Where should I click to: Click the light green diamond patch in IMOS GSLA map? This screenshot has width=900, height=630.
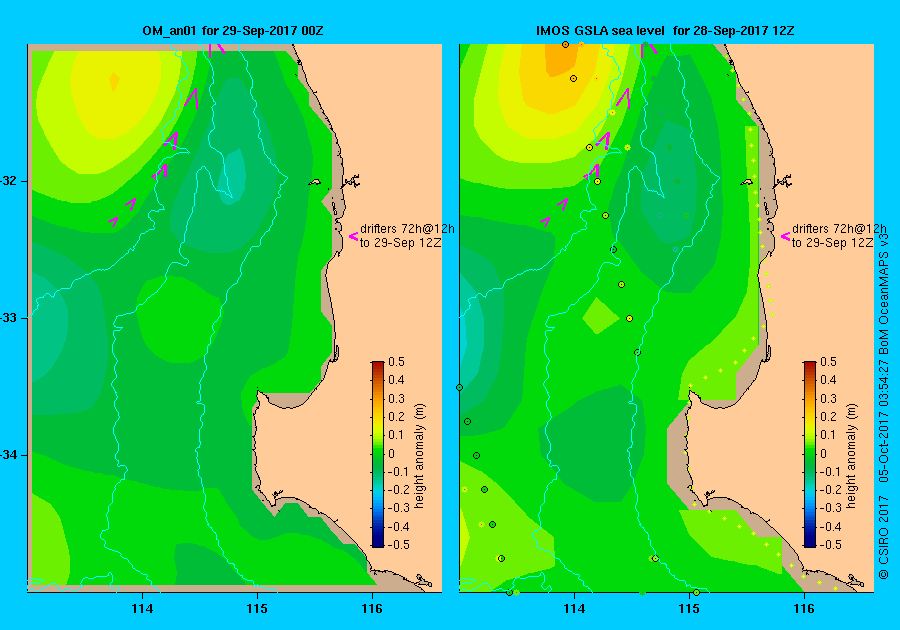(600, 316)
